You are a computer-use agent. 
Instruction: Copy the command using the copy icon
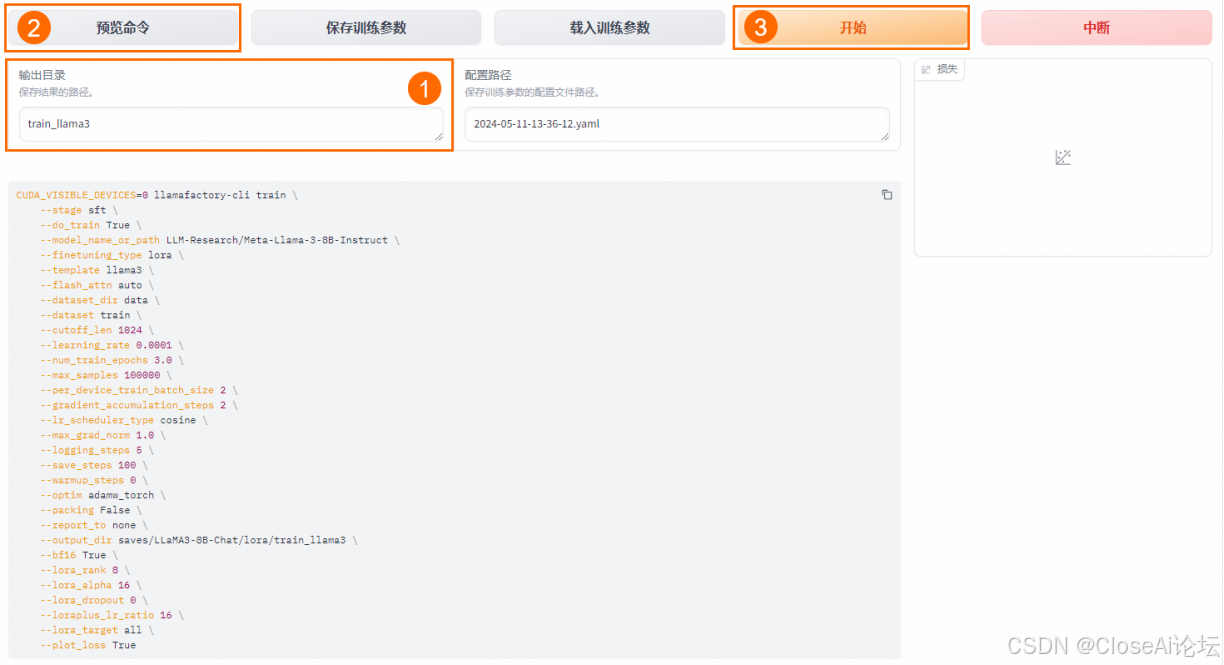coord(887,195)
